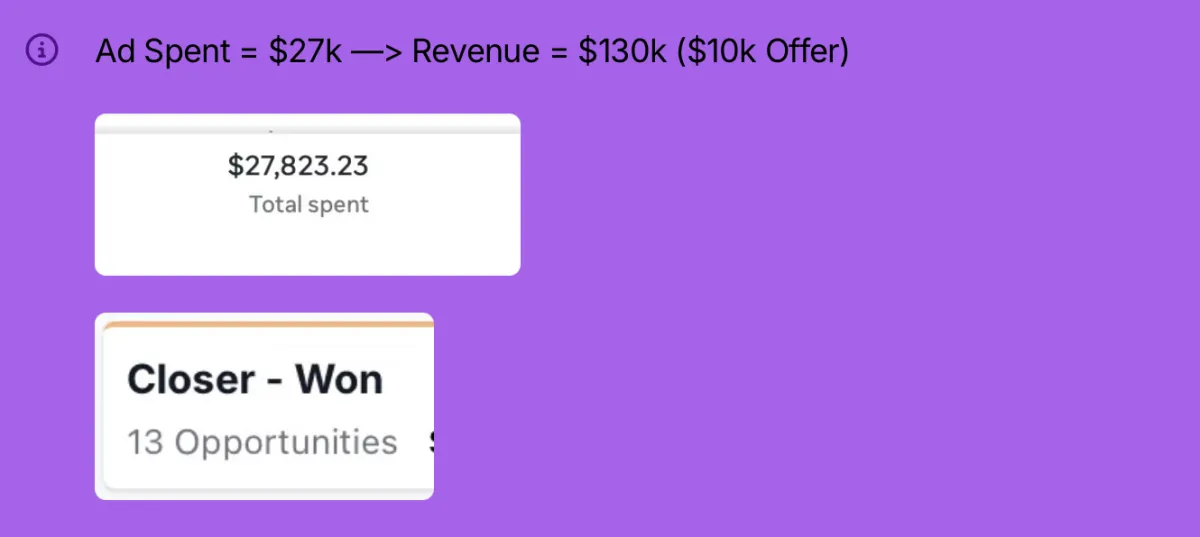Image resolution: width=1200 pixels, height=537 pixels.
Task: Click the "Closer" word in card heading
Action: (191, 380)
